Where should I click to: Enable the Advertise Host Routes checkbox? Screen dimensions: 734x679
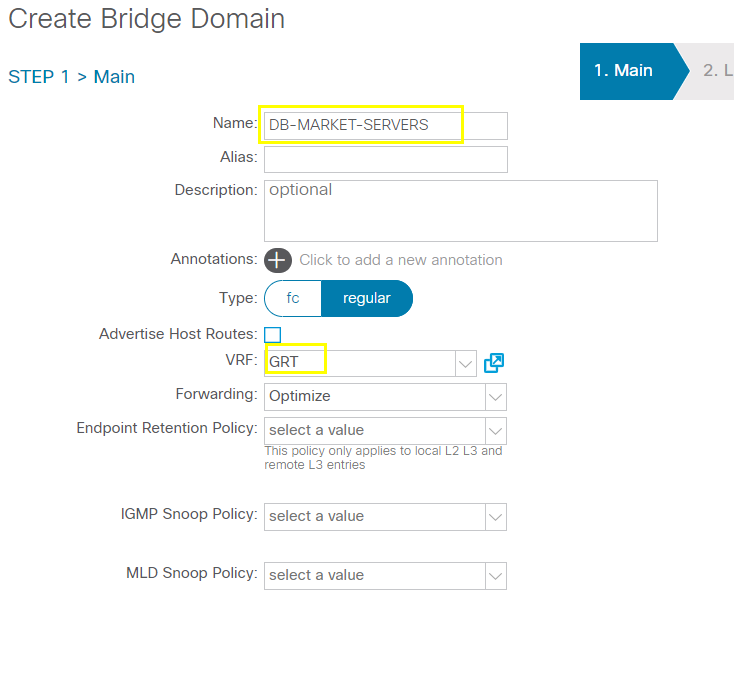point(272,335)
